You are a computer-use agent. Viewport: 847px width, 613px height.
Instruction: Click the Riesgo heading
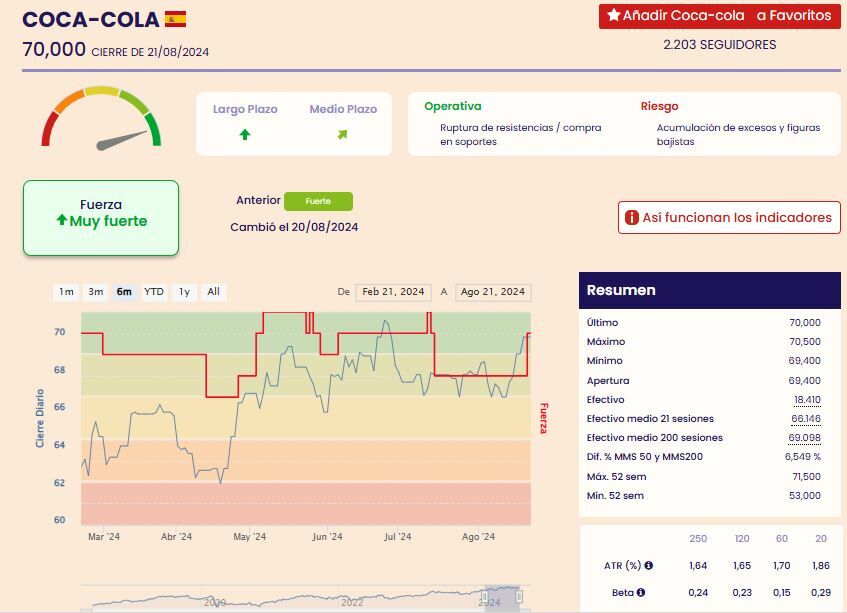pyautogui.click(x=660, y=106)
